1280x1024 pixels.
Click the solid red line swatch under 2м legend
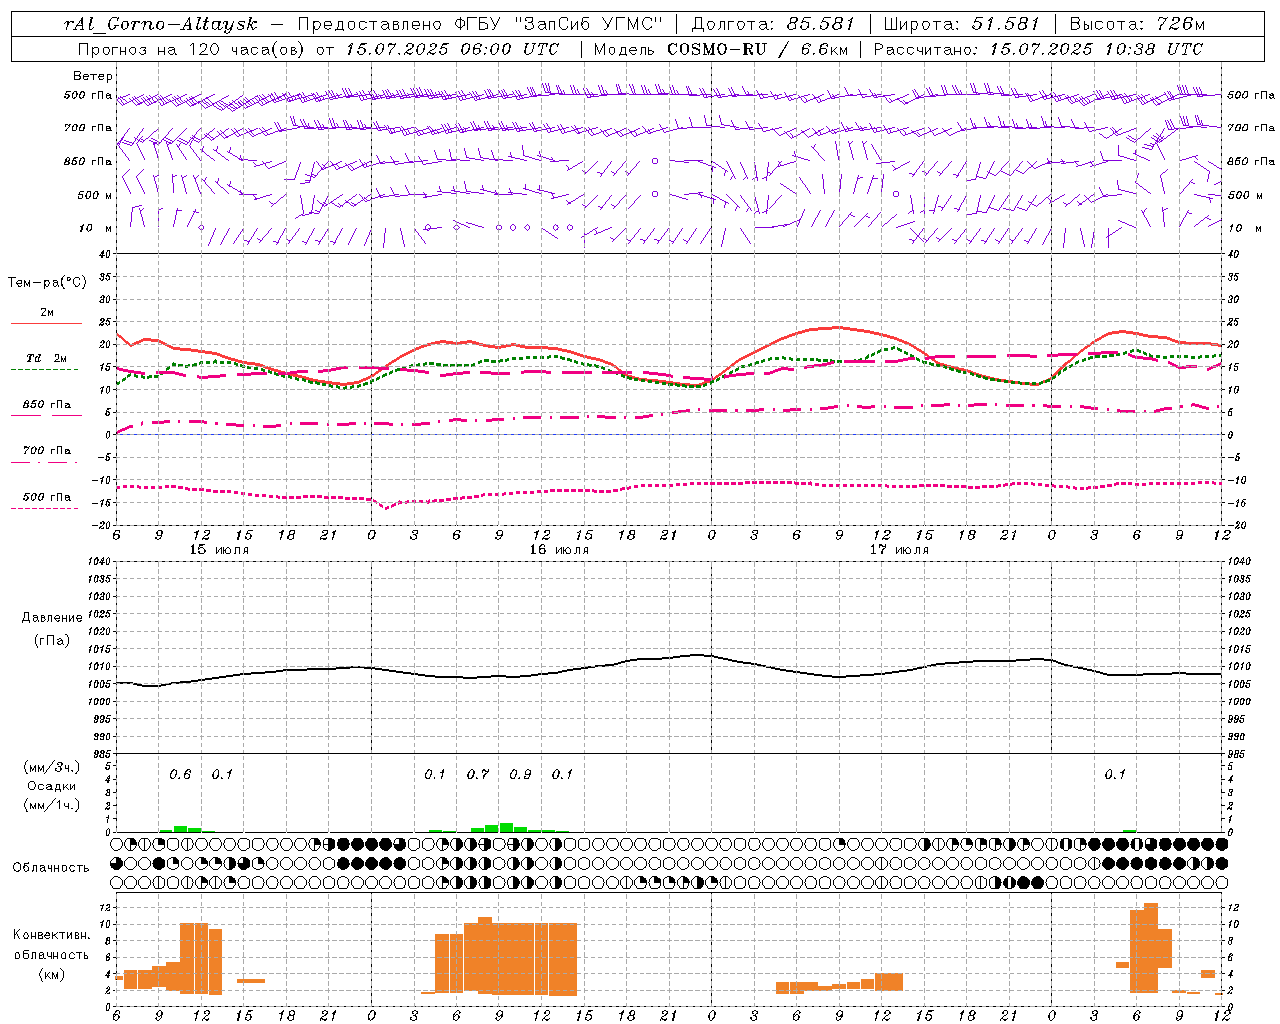point(46,324)
